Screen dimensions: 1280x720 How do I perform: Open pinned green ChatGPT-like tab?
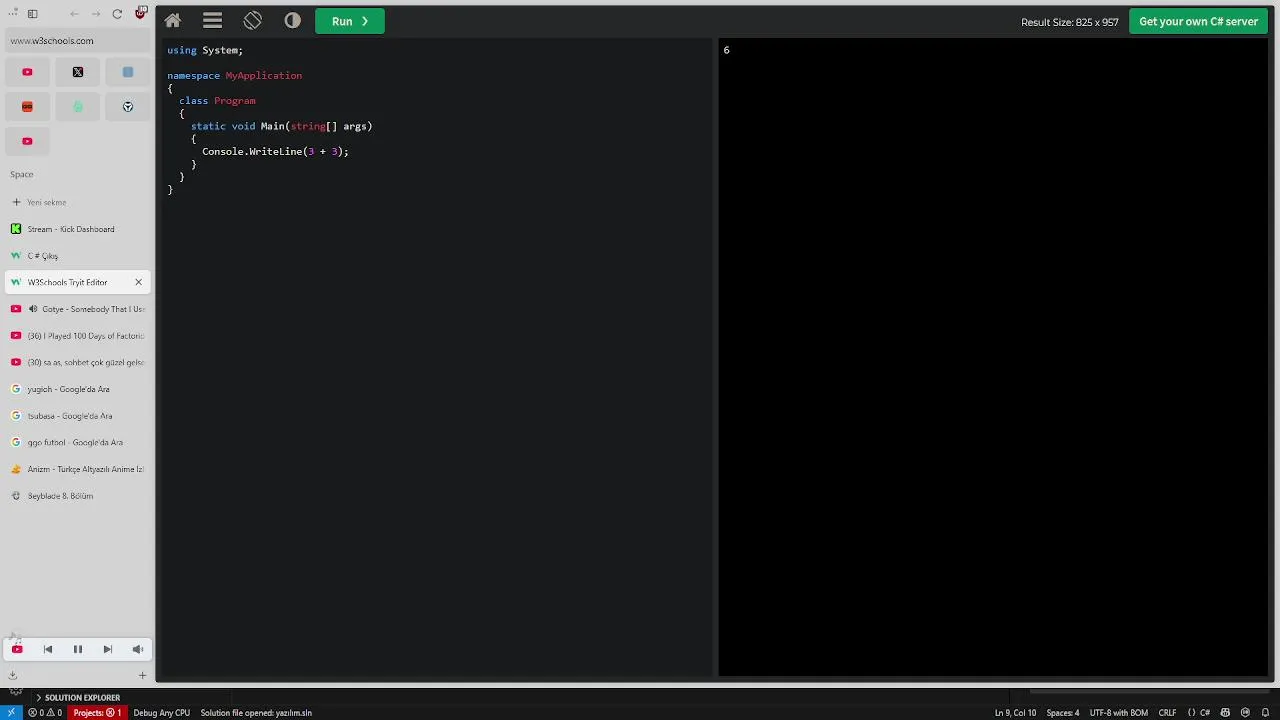78,107
